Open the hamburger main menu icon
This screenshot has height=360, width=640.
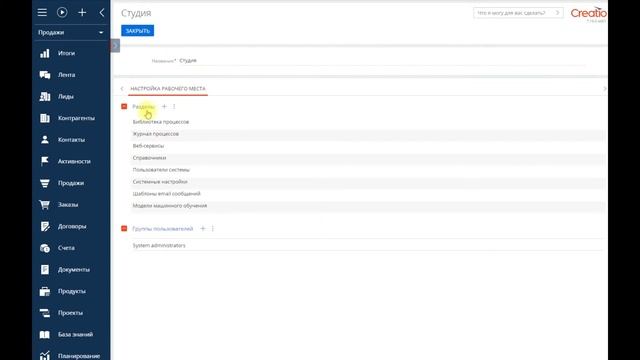click(42, 13)
